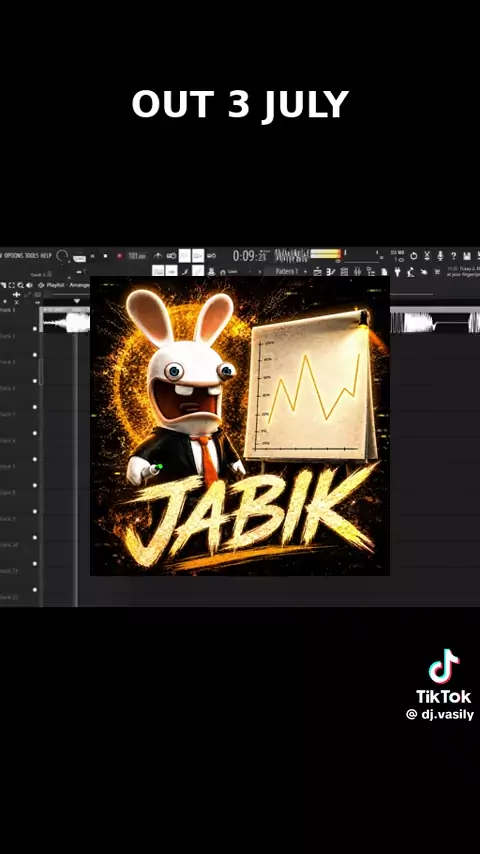This screenshot has height=854, width=480.
Task: Open the playlist view icon right of Pattern 1
Action: click(318, 271)
